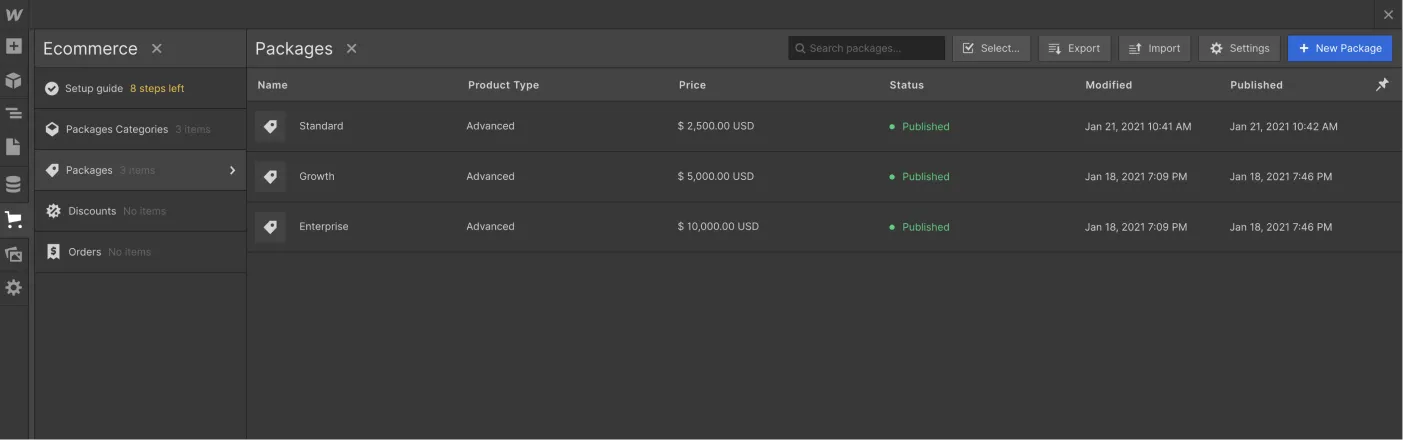
Task: Open the Navigator panel
Action: click(14, 114)
